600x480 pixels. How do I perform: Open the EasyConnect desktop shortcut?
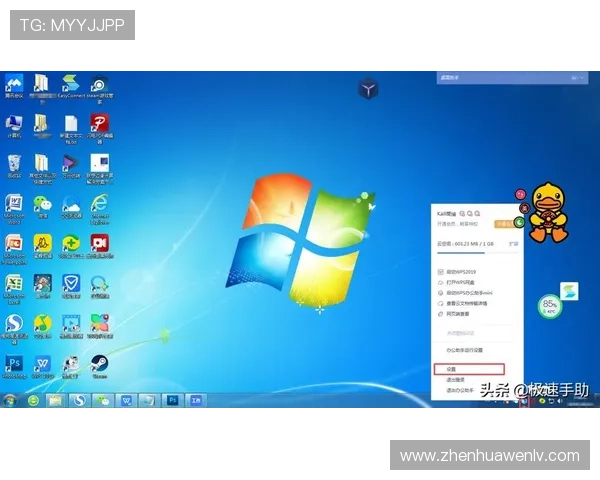click(x=70, y=84)
